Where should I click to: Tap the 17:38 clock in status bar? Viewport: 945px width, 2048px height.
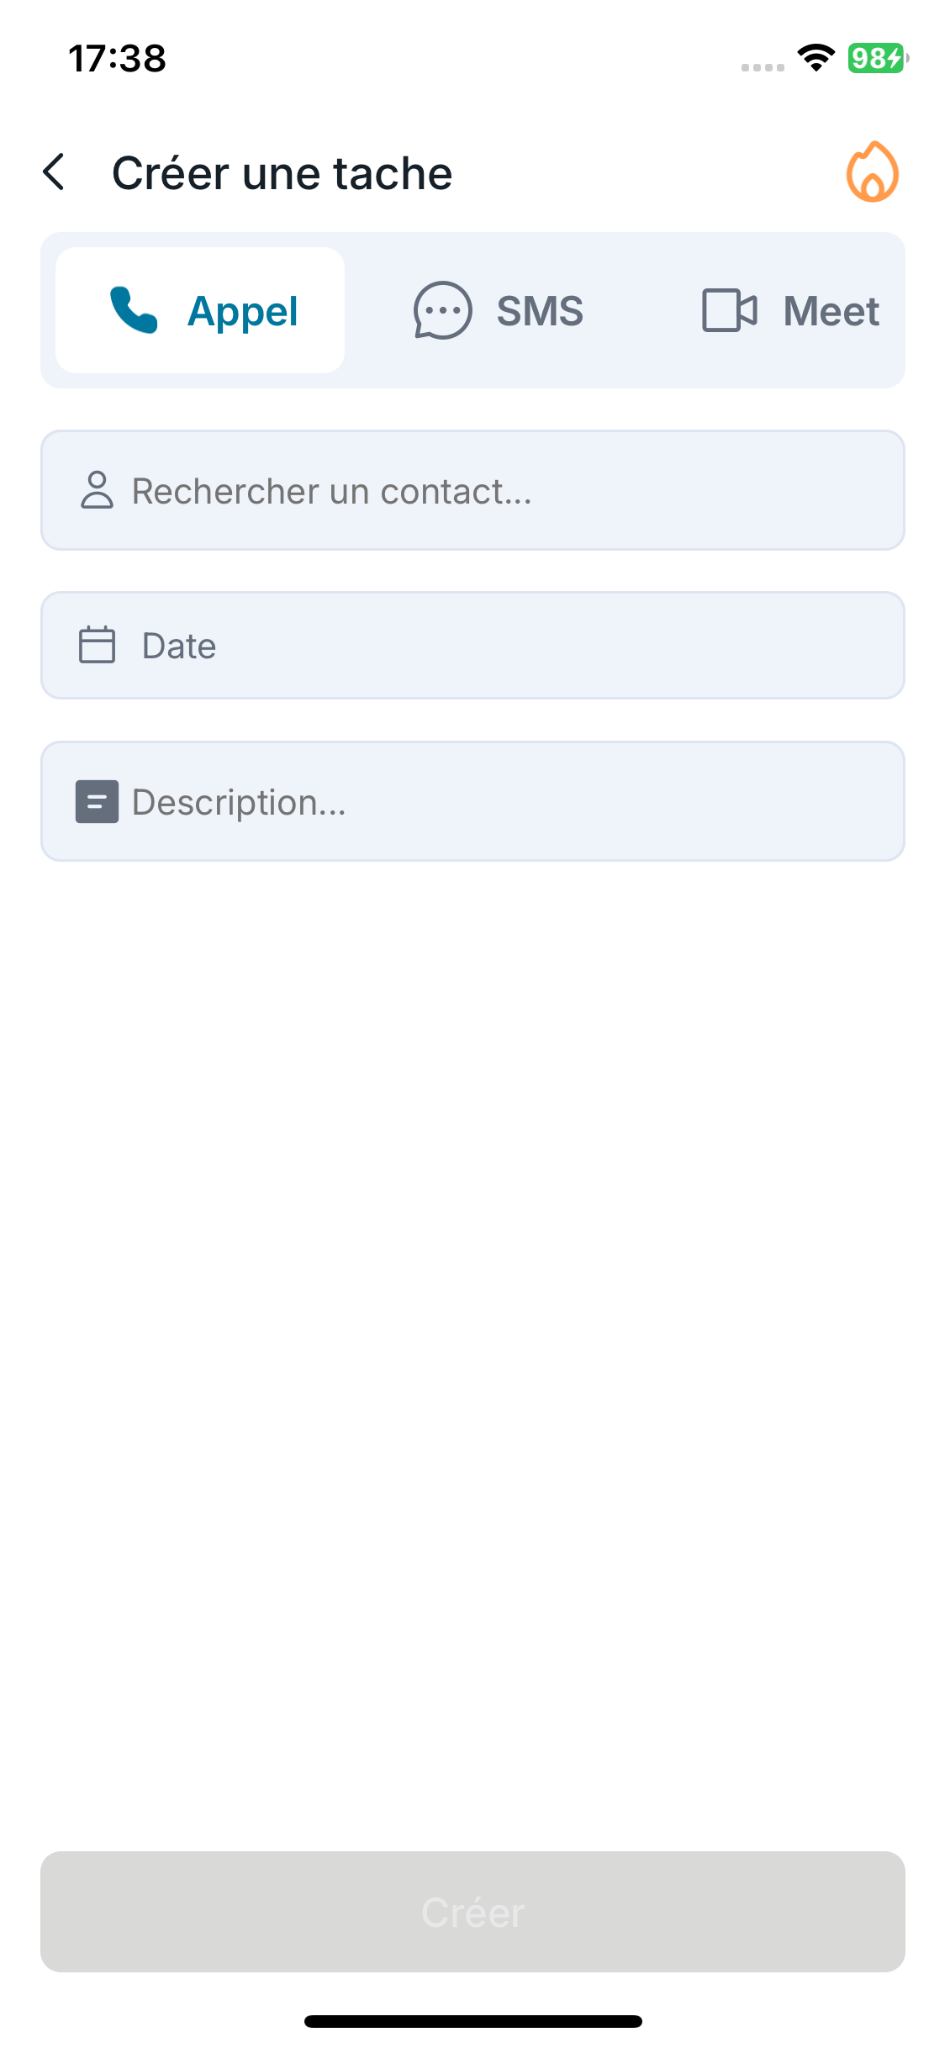(x=117, y=58)
